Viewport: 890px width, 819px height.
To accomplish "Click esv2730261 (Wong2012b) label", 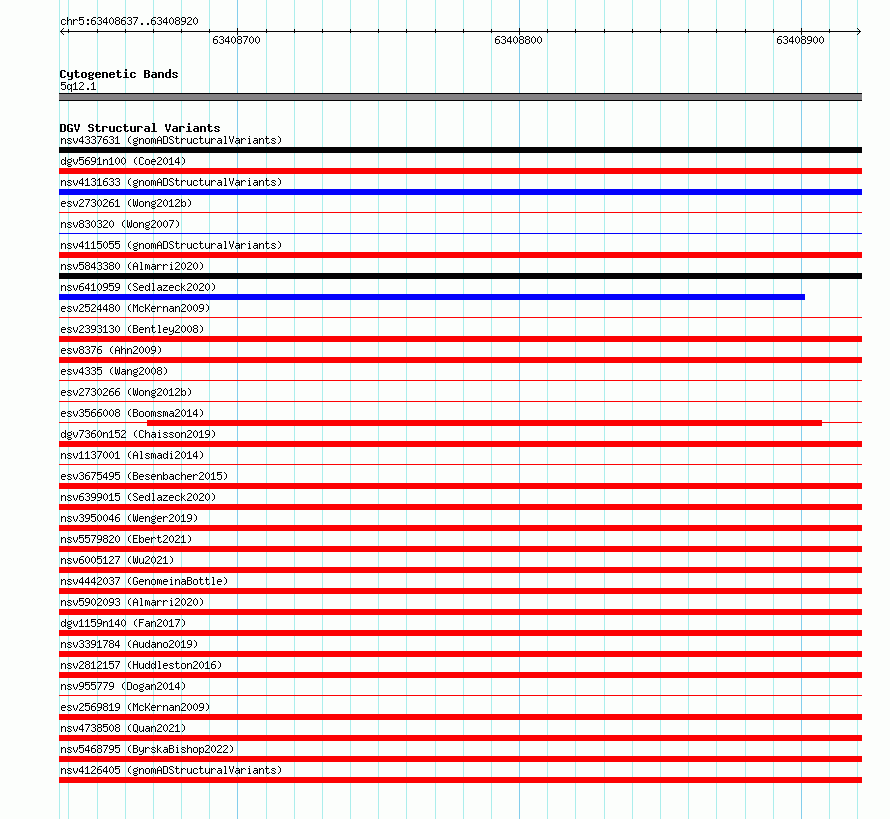I will pos(126,203).
